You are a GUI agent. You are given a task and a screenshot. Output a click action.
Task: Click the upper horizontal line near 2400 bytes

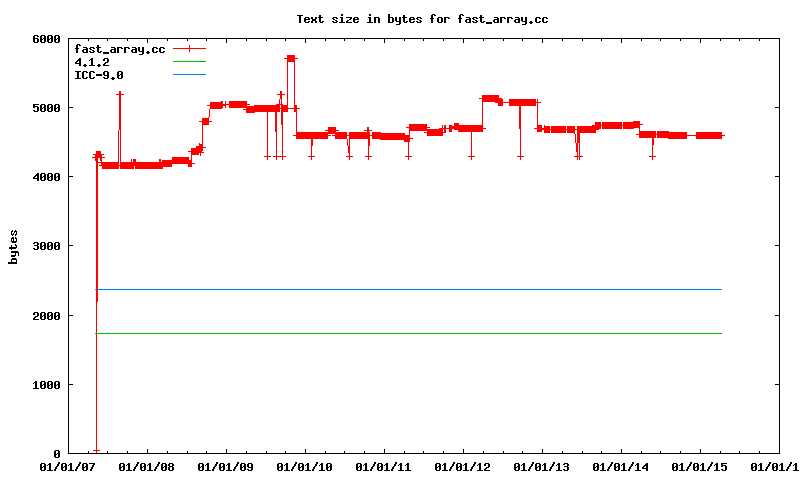(x=400, y=289)
